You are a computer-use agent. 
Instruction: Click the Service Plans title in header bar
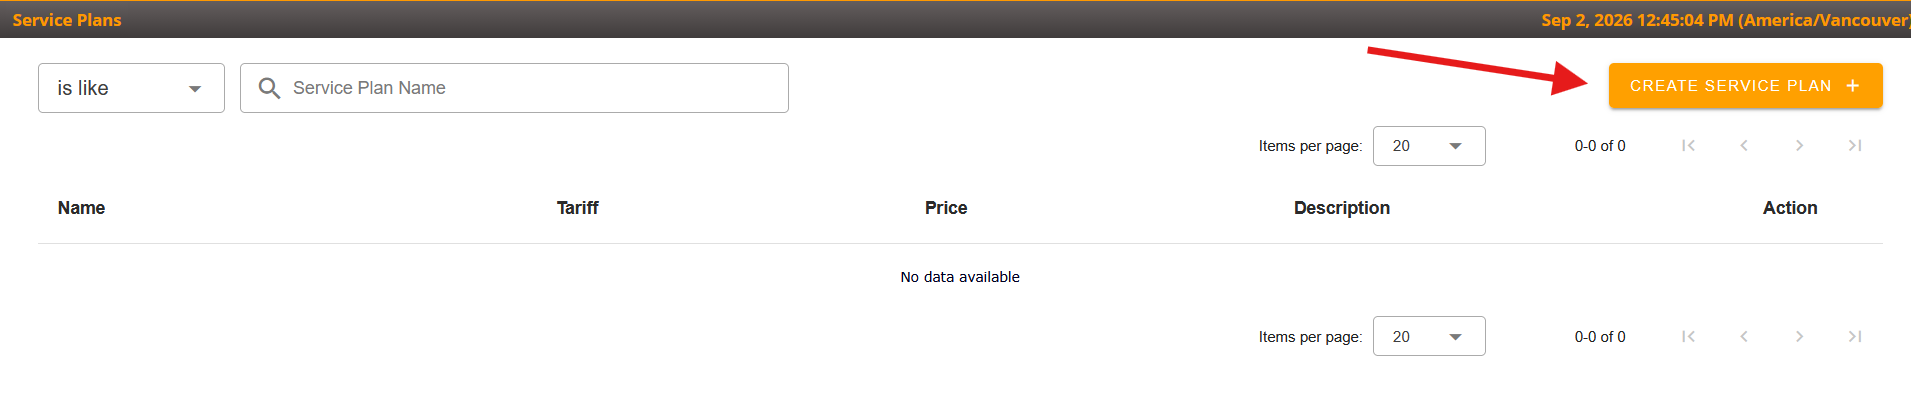tap(67, 20)
